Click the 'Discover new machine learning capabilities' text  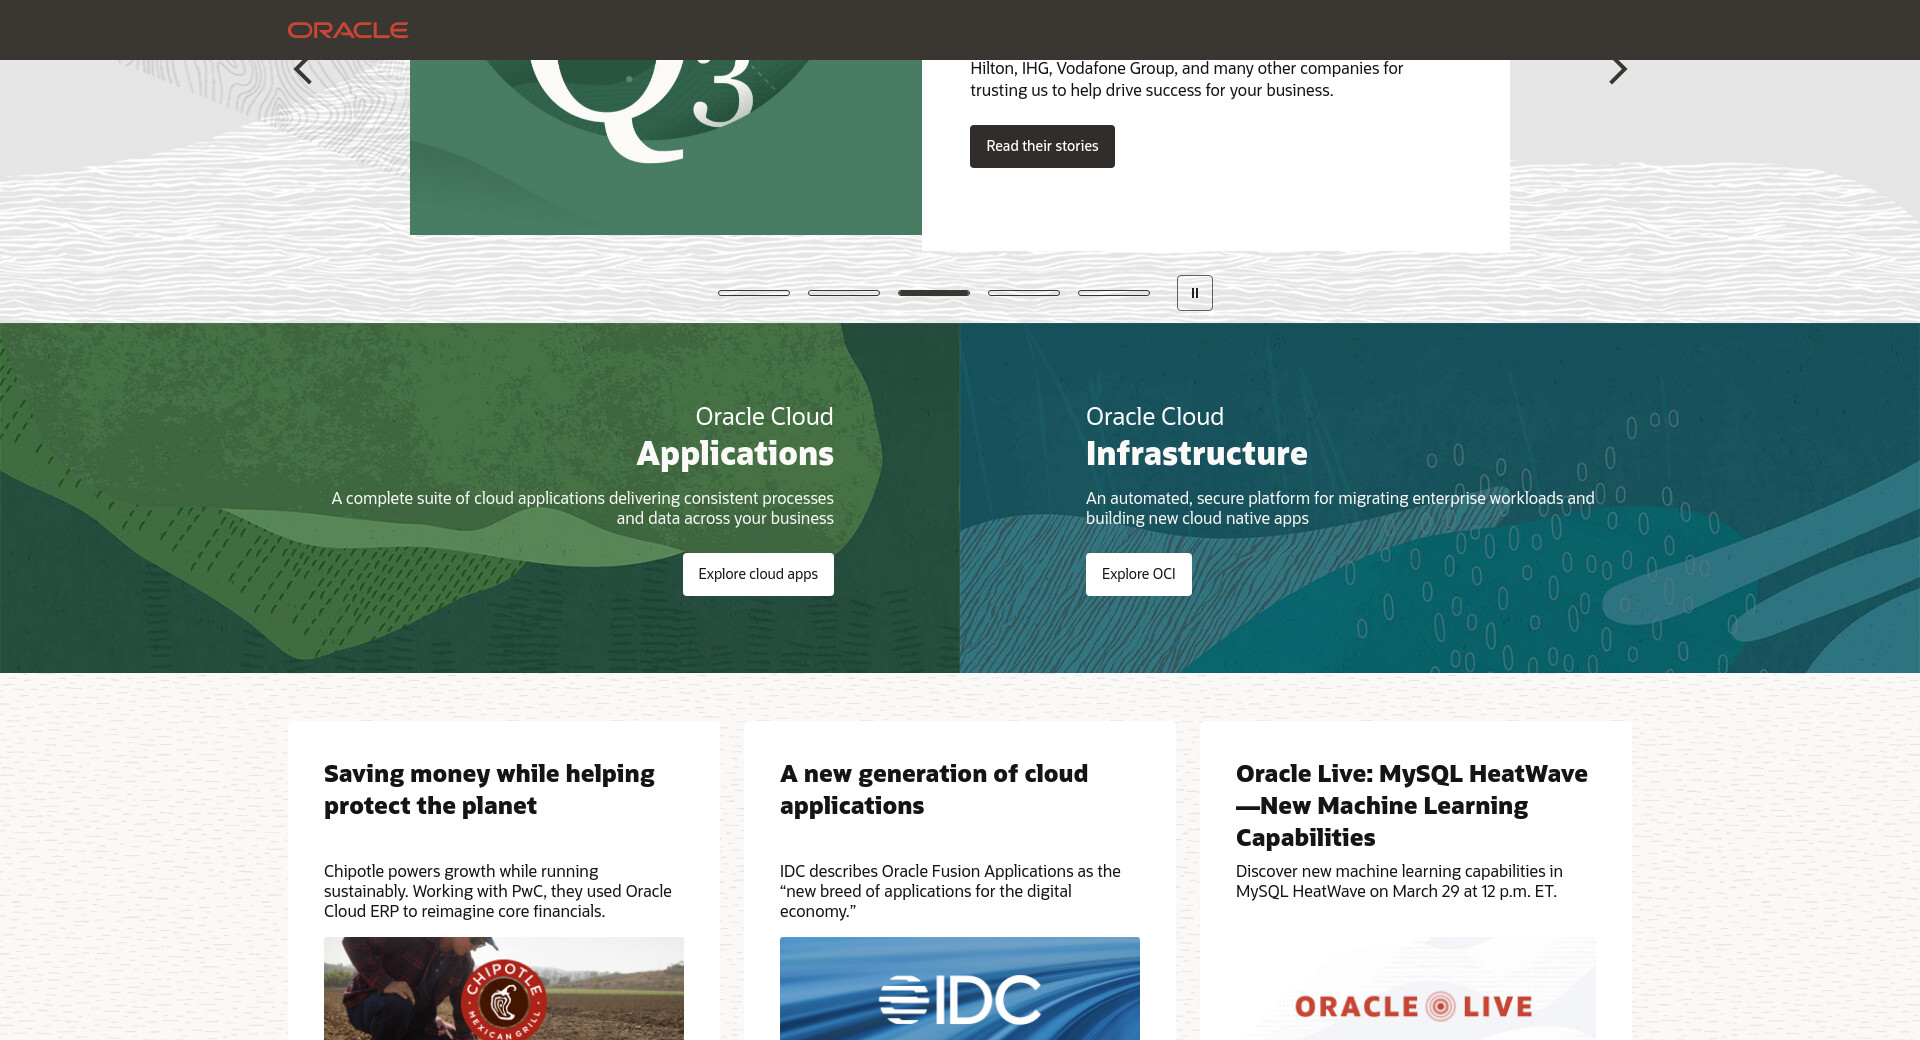pos(1399,881)
